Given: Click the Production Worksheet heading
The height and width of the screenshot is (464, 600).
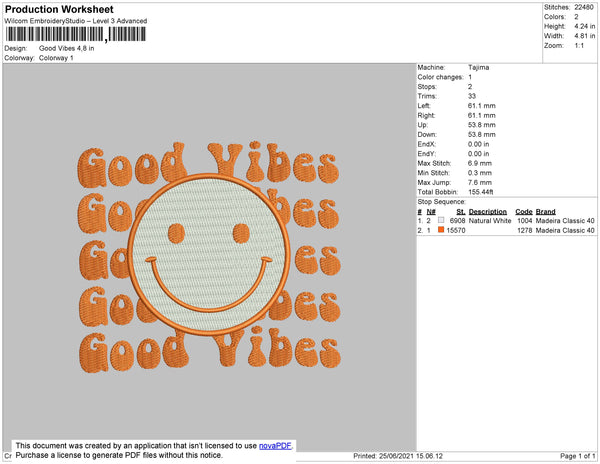Looking at the screenshot, I should coord(58,9).
